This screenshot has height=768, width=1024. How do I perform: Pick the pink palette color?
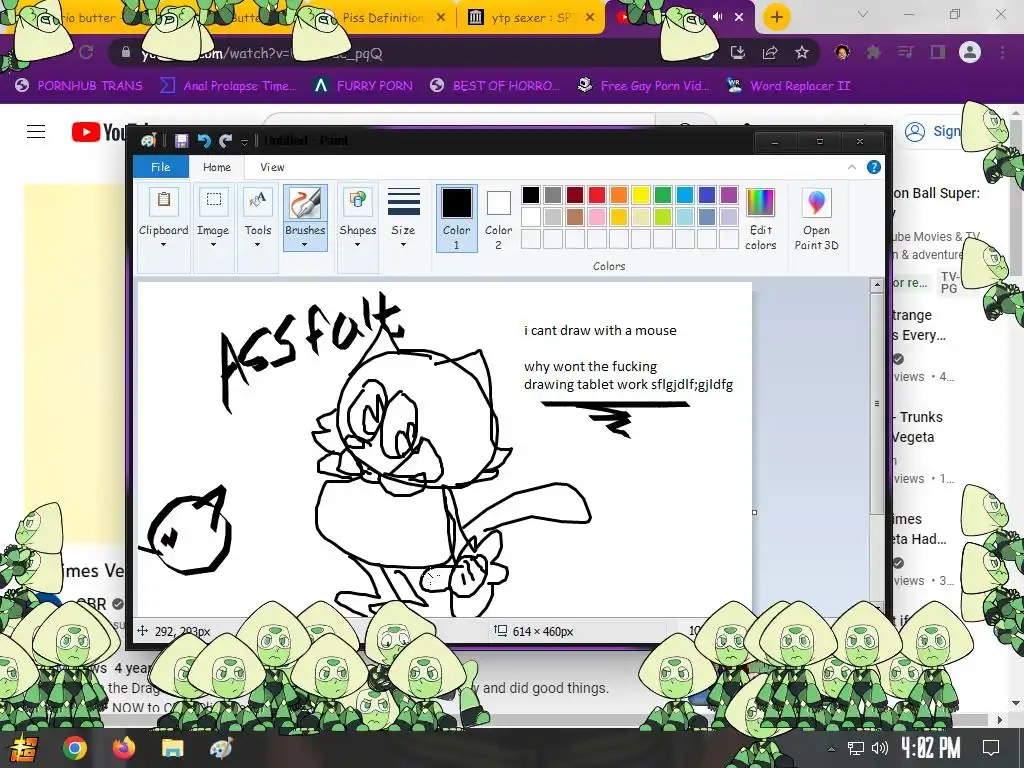click(597, 217)
